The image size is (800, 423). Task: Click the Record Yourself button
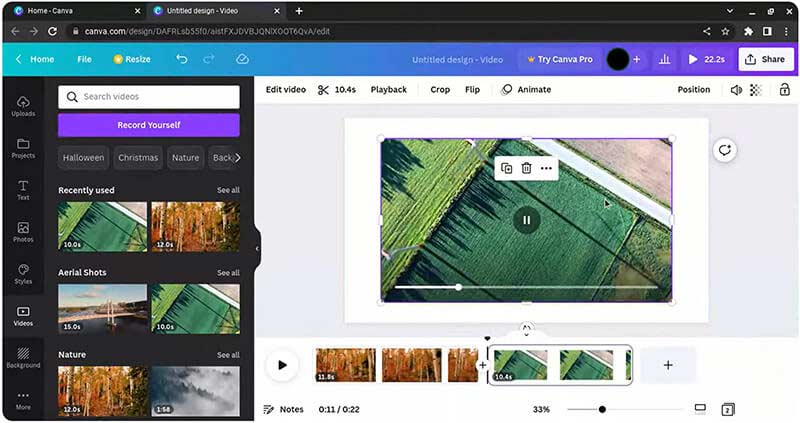148,125
